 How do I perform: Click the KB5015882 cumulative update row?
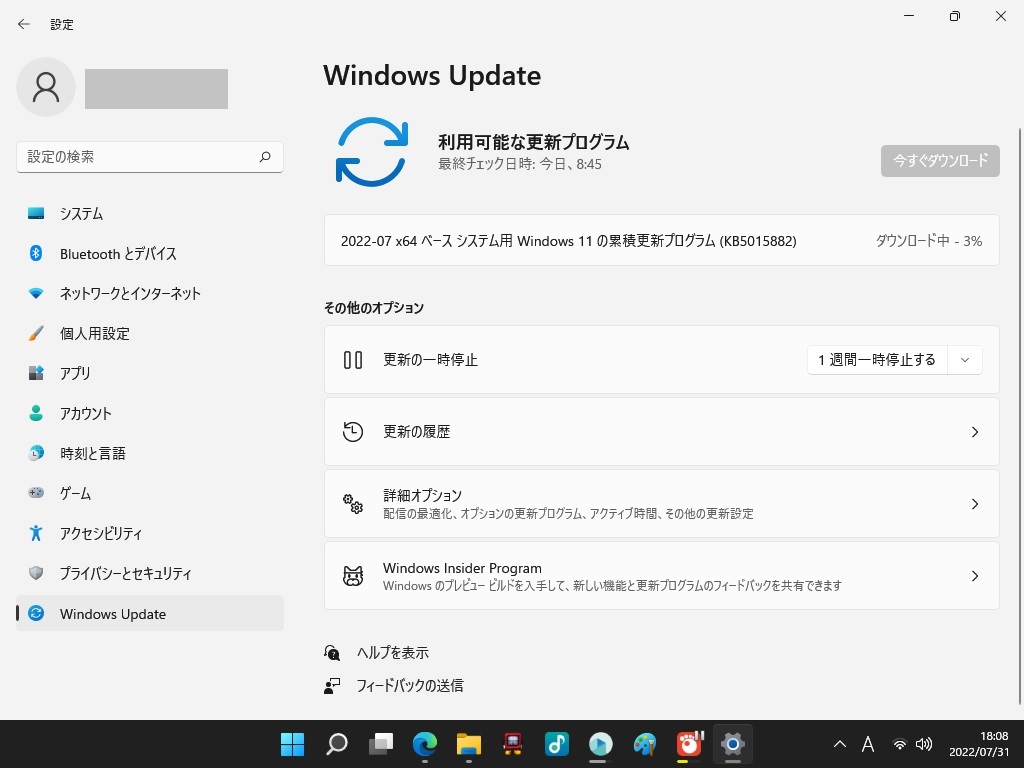662,240
